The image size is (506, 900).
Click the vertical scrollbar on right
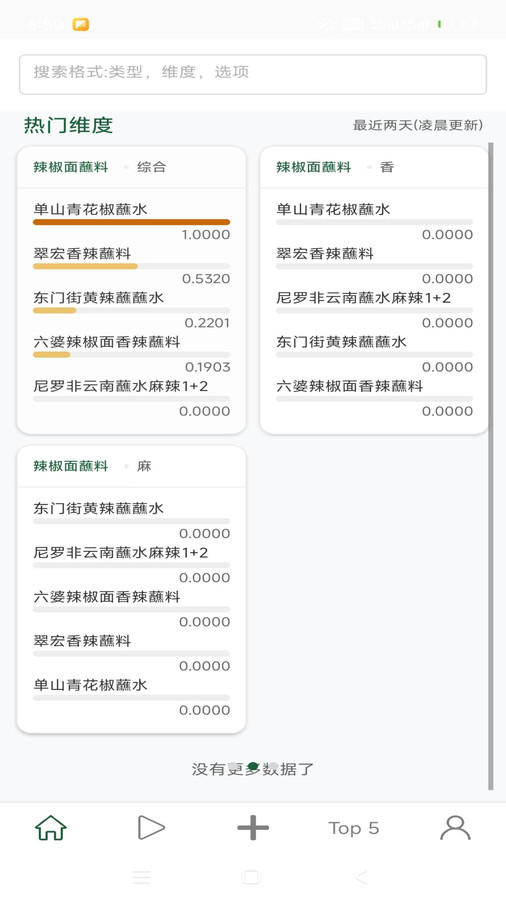[x=491, y=466]
